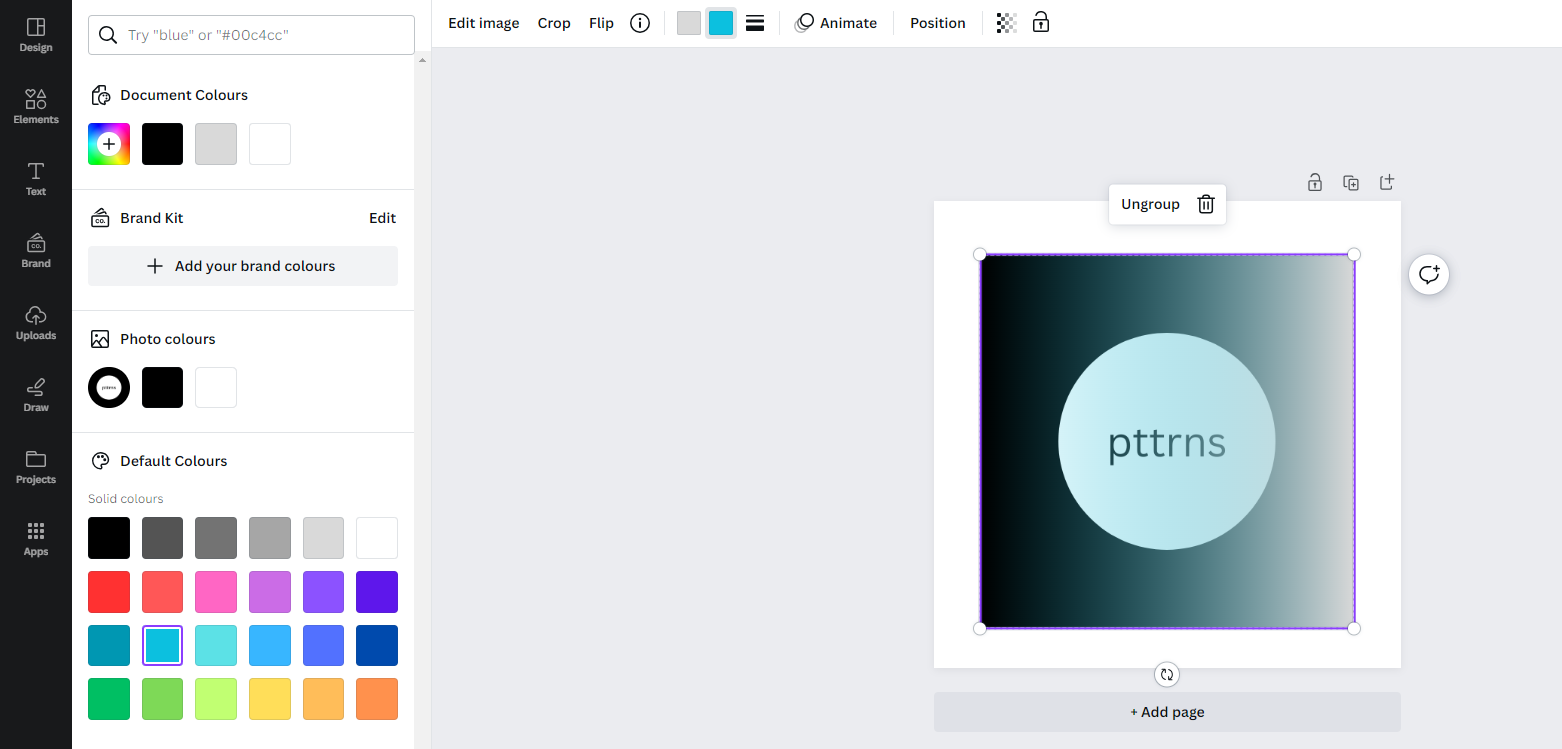
Task: Click the pttrns circle on the canvas
Action: (x=1167, y=441)
